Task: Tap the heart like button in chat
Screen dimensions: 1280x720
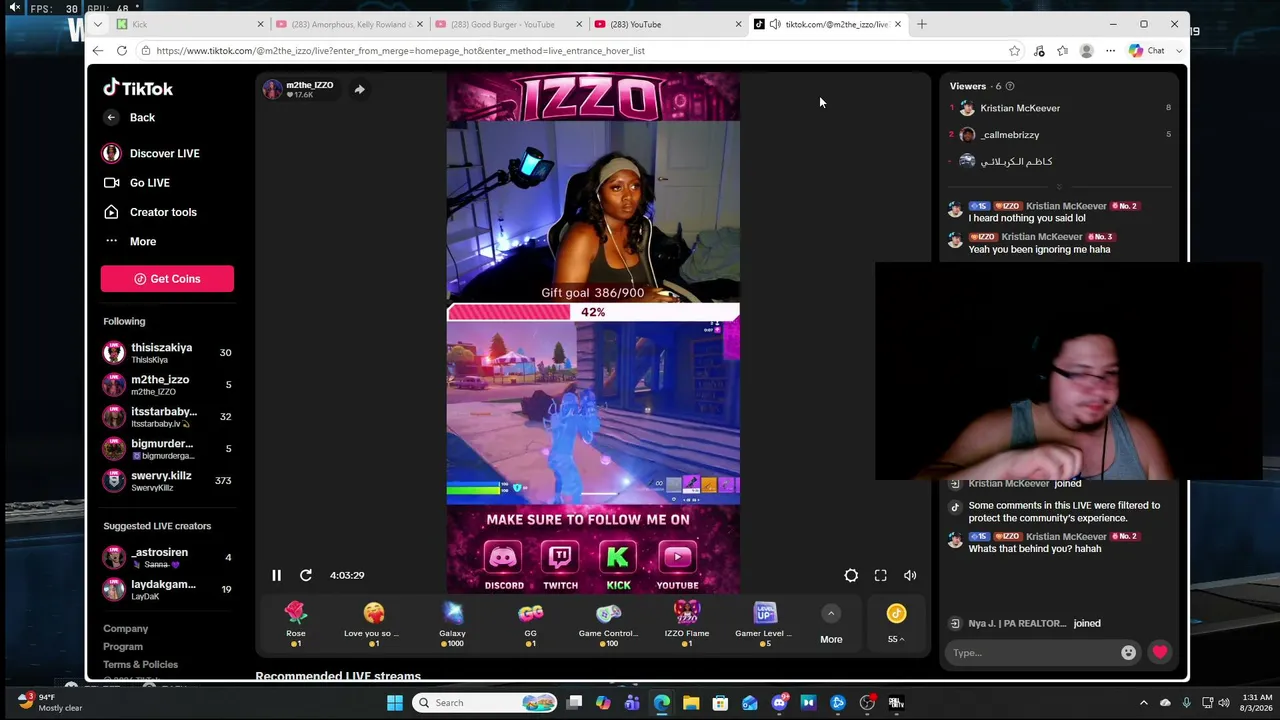Action: [1160, 653]
